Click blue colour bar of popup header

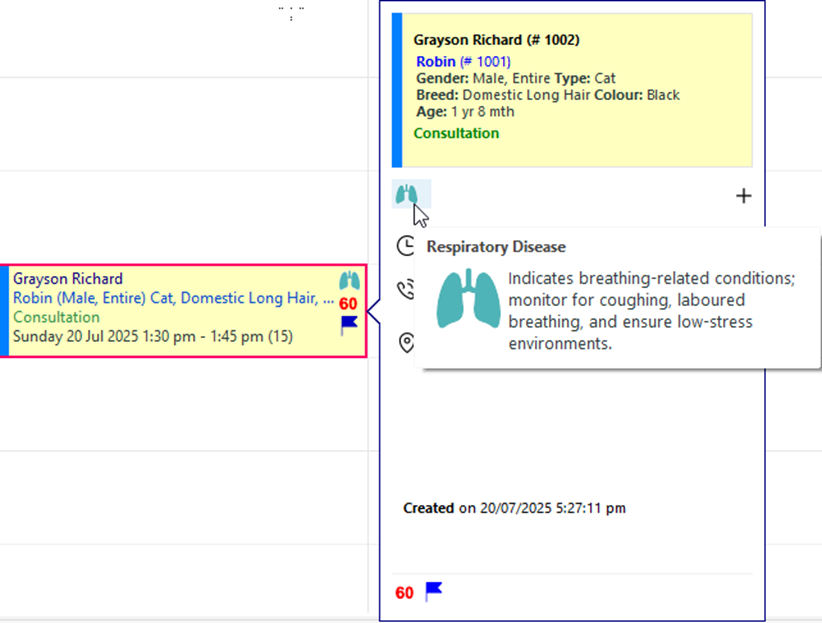click(x=397, y=90)
